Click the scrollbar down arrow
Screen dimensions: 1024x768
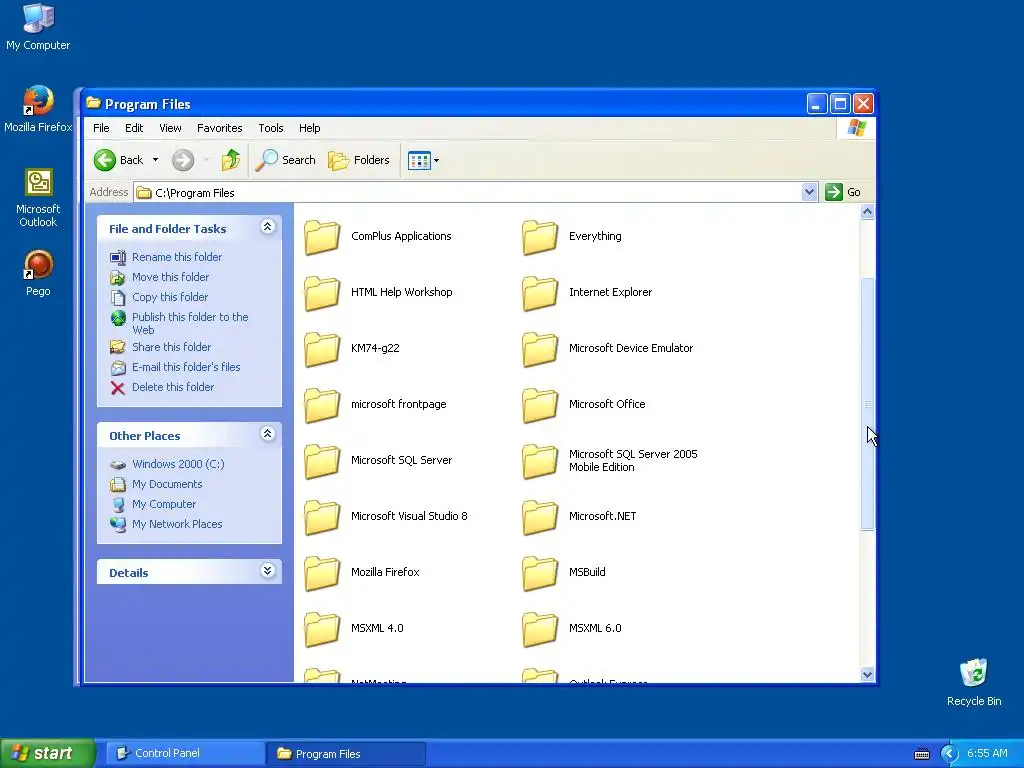867,675
